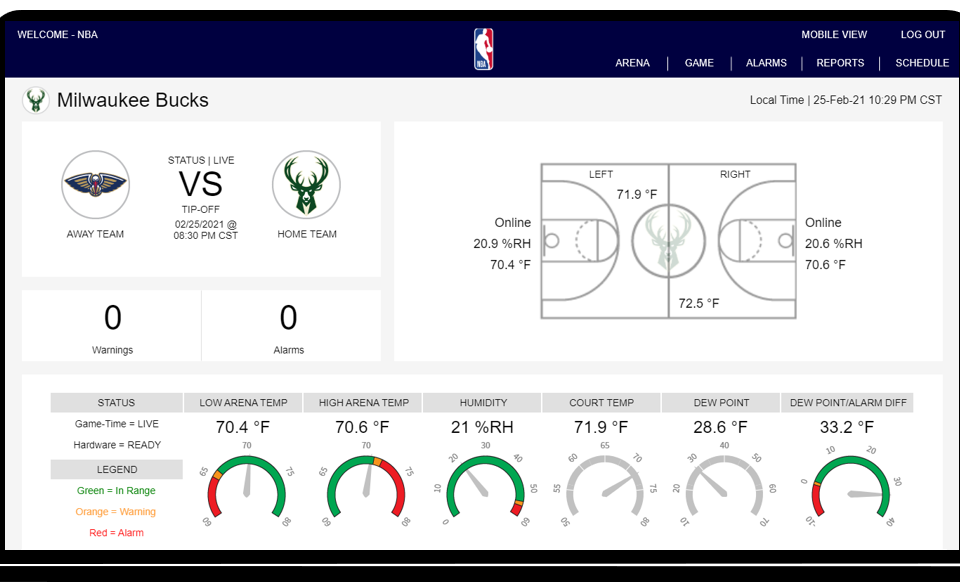The width and height of the screenshot is (960, 582).
Task: Click the tip-off date '02/25/2021 @ 08:30 PM CST'
Action: pyautogui.click(x=206, y=230)
